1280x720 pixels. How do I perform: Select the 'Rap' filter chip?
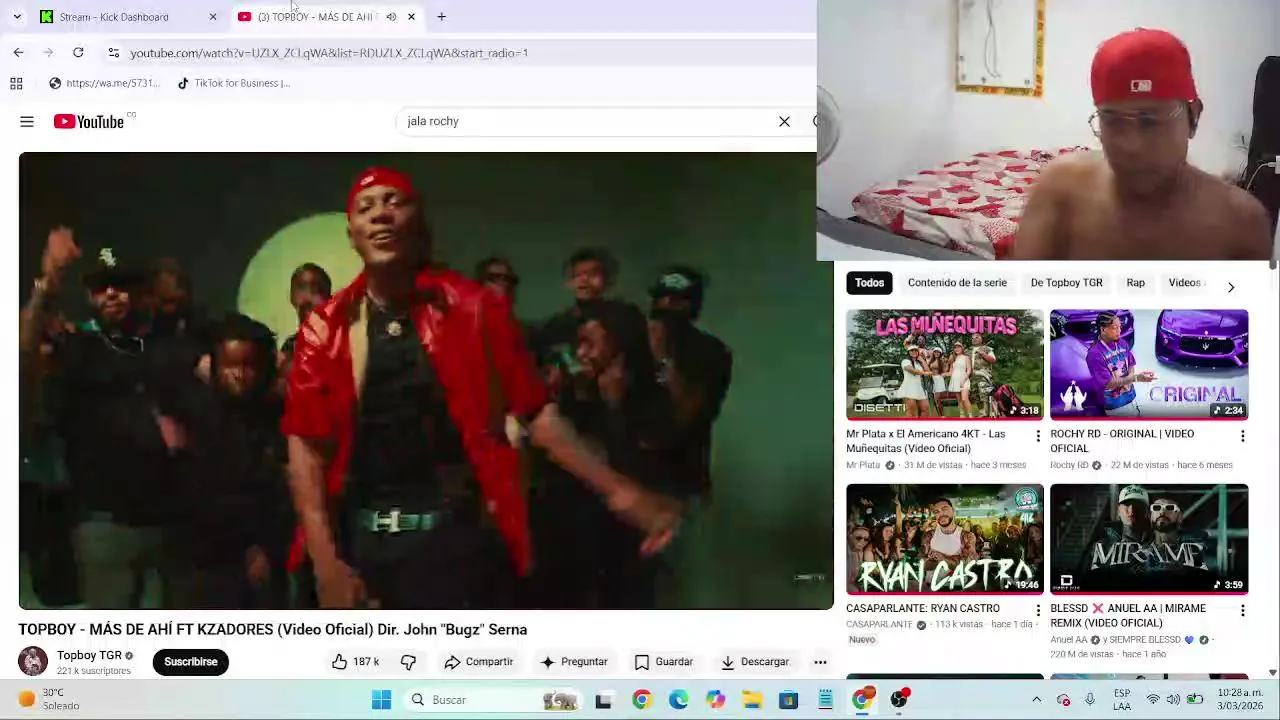1135,283
